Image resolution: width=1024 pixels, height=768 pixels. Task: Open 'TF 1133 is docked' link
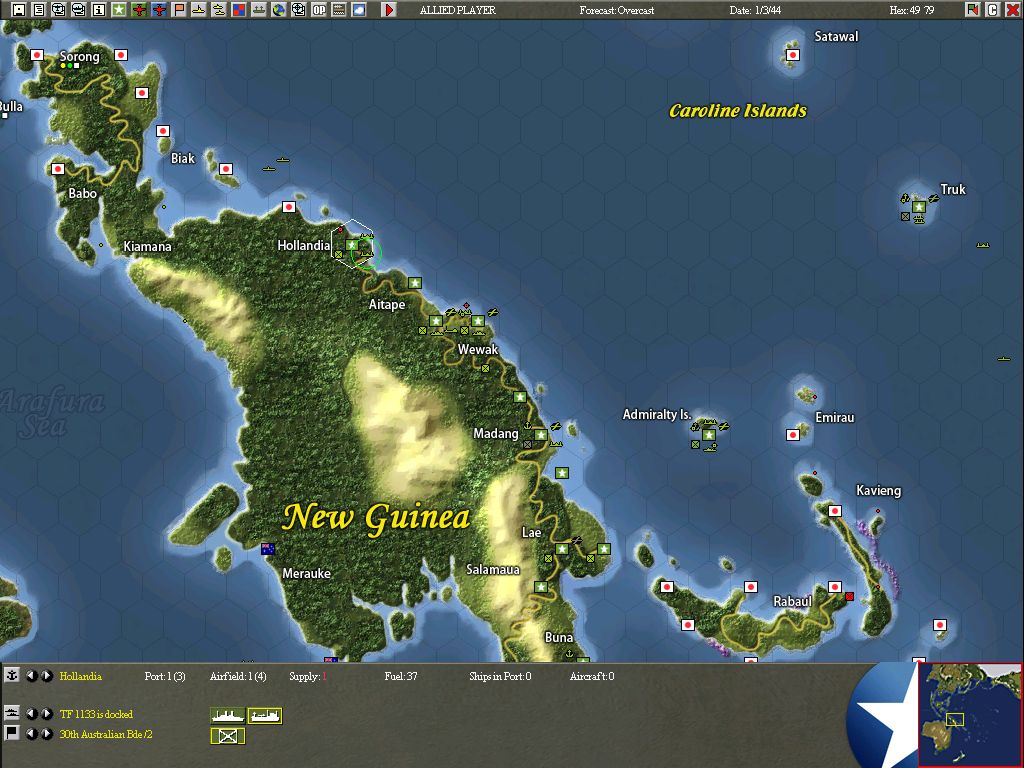[x=96, y=714]
